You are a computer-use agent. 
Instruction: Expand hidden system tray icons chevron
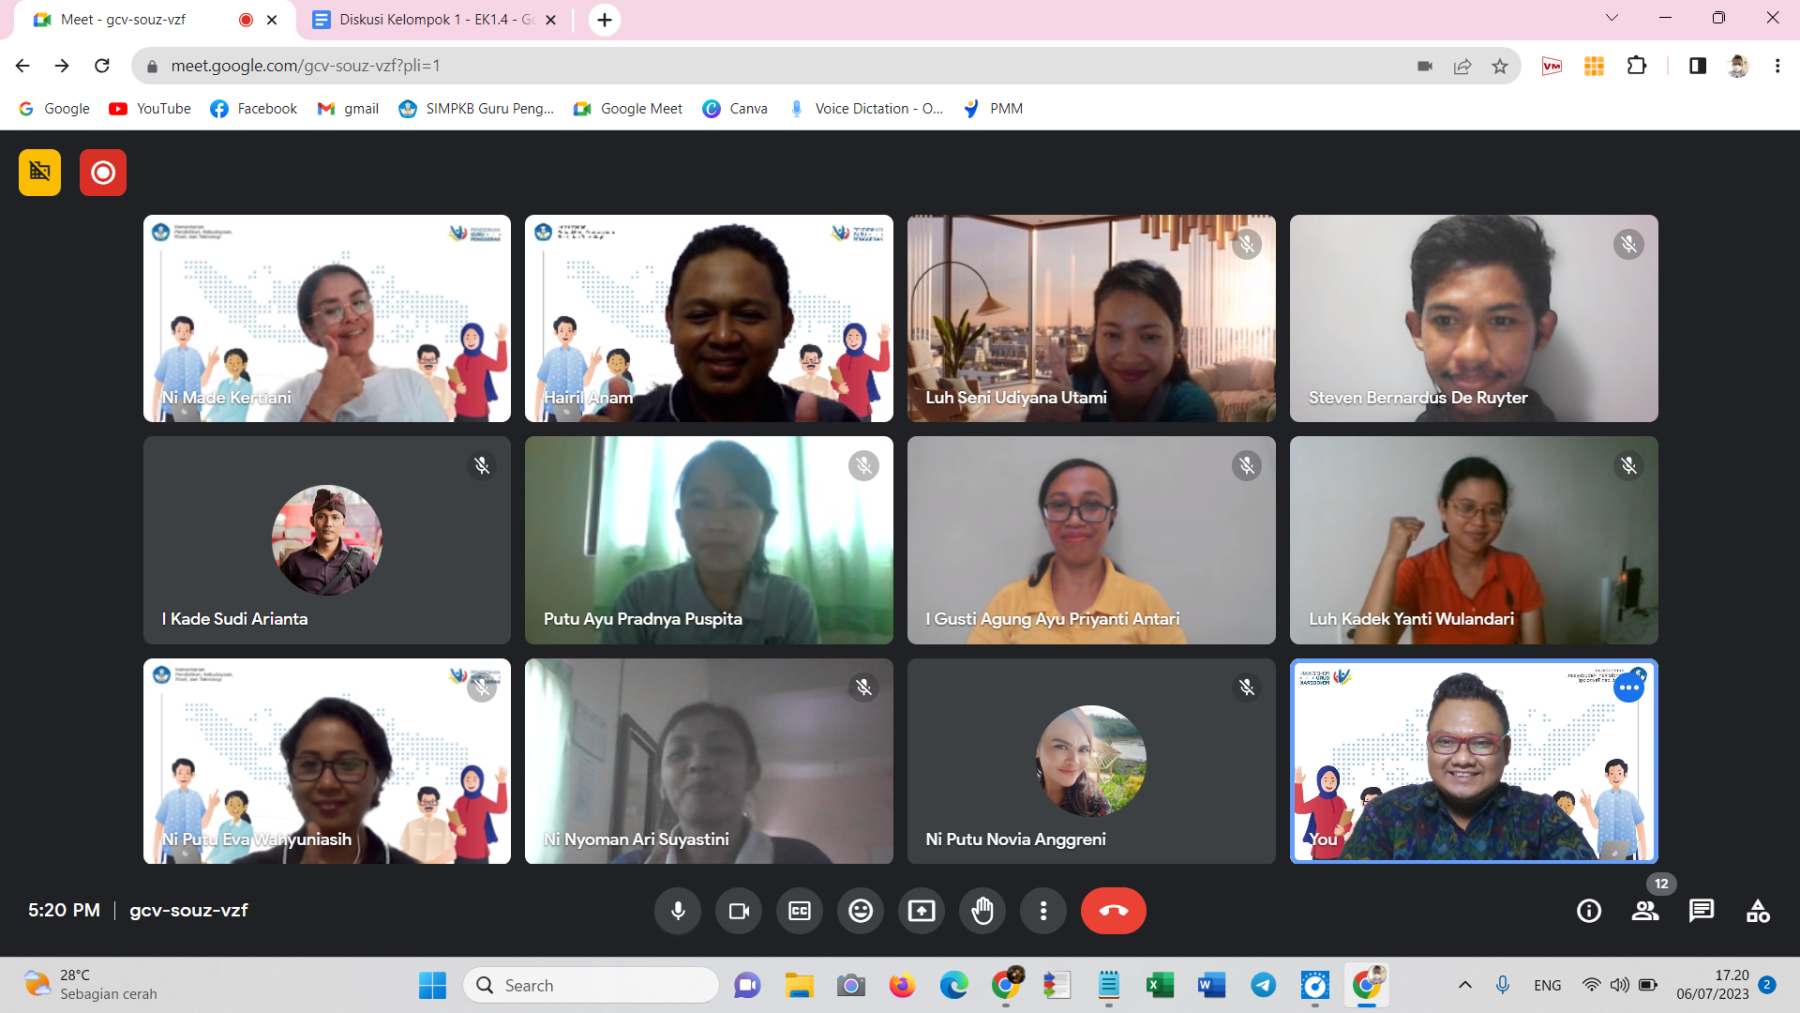[x=1465, y=985]
